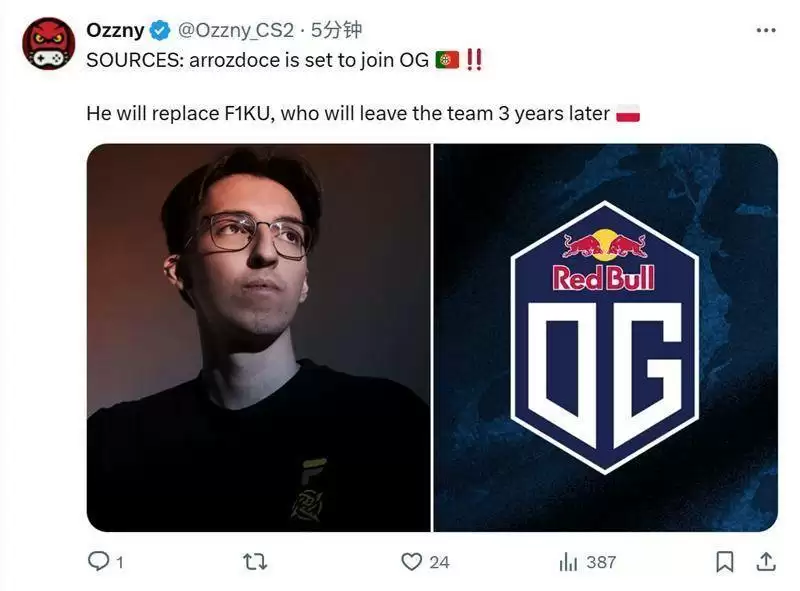Open the arrozdoce player photo
This screenshot has width=800, height=591.
coord(258,338)
